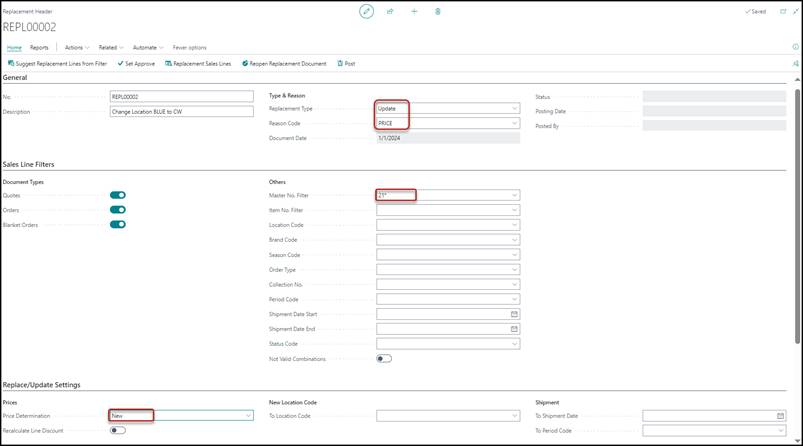
Task: Click Reopen Replacement Document
Action: [284, 63]
